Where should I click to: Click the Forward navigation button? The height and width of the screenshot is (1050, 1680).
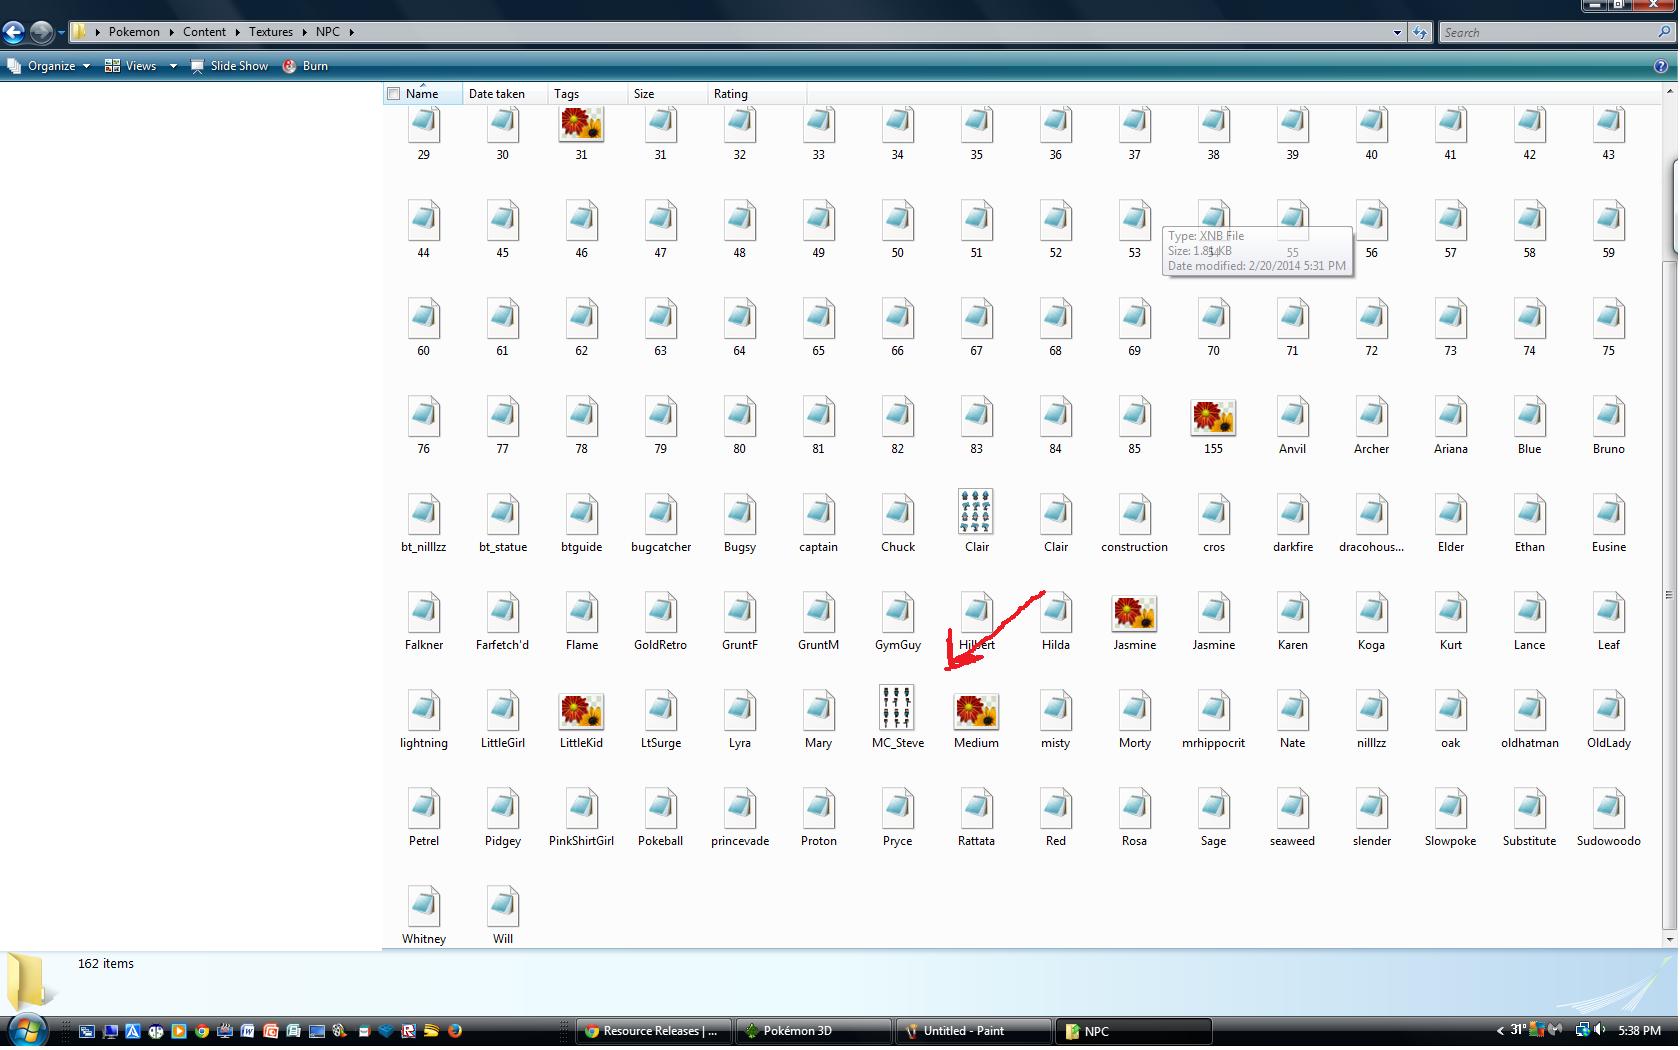pos(41,32)
